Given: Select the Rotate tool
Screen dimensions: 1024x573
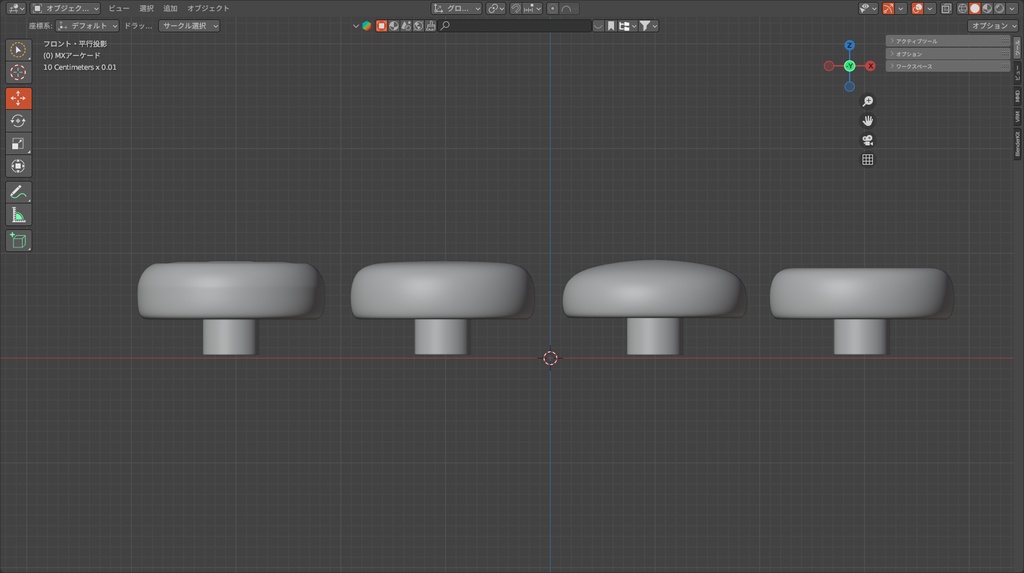Looking at the screenshot, I should click(x=18, y=121).
